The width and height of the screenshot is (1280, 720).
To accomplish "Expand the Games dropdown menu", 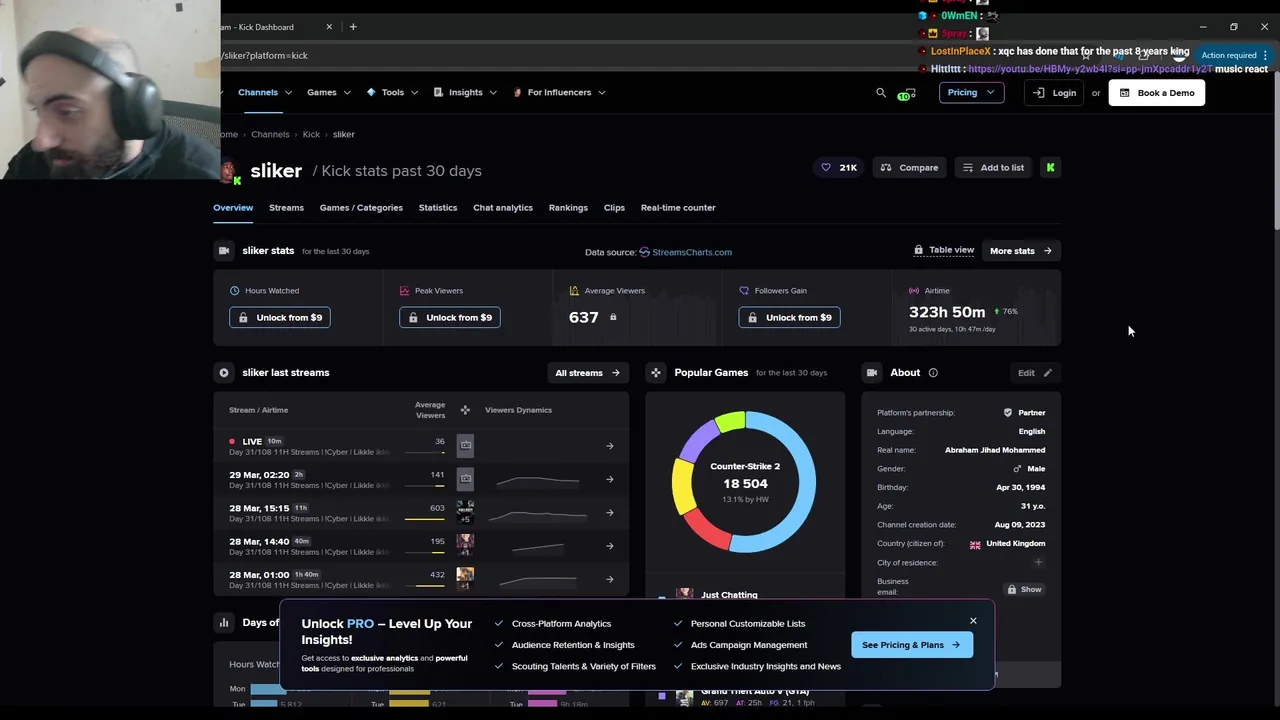I will [329, 93].
